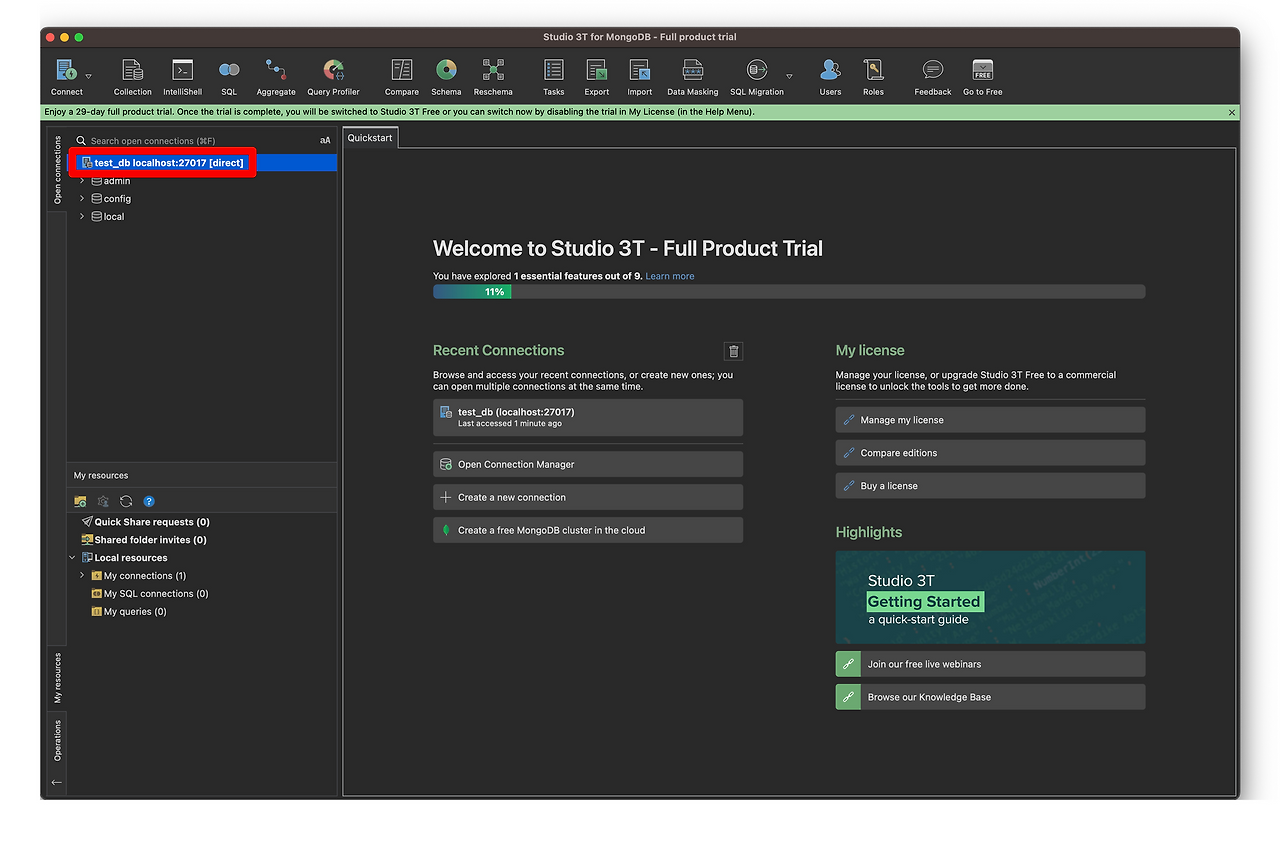This screenshot has width=1280, height=853.
Task: Click the 11% feature progress bar
Action: click(x=789, y=292)
